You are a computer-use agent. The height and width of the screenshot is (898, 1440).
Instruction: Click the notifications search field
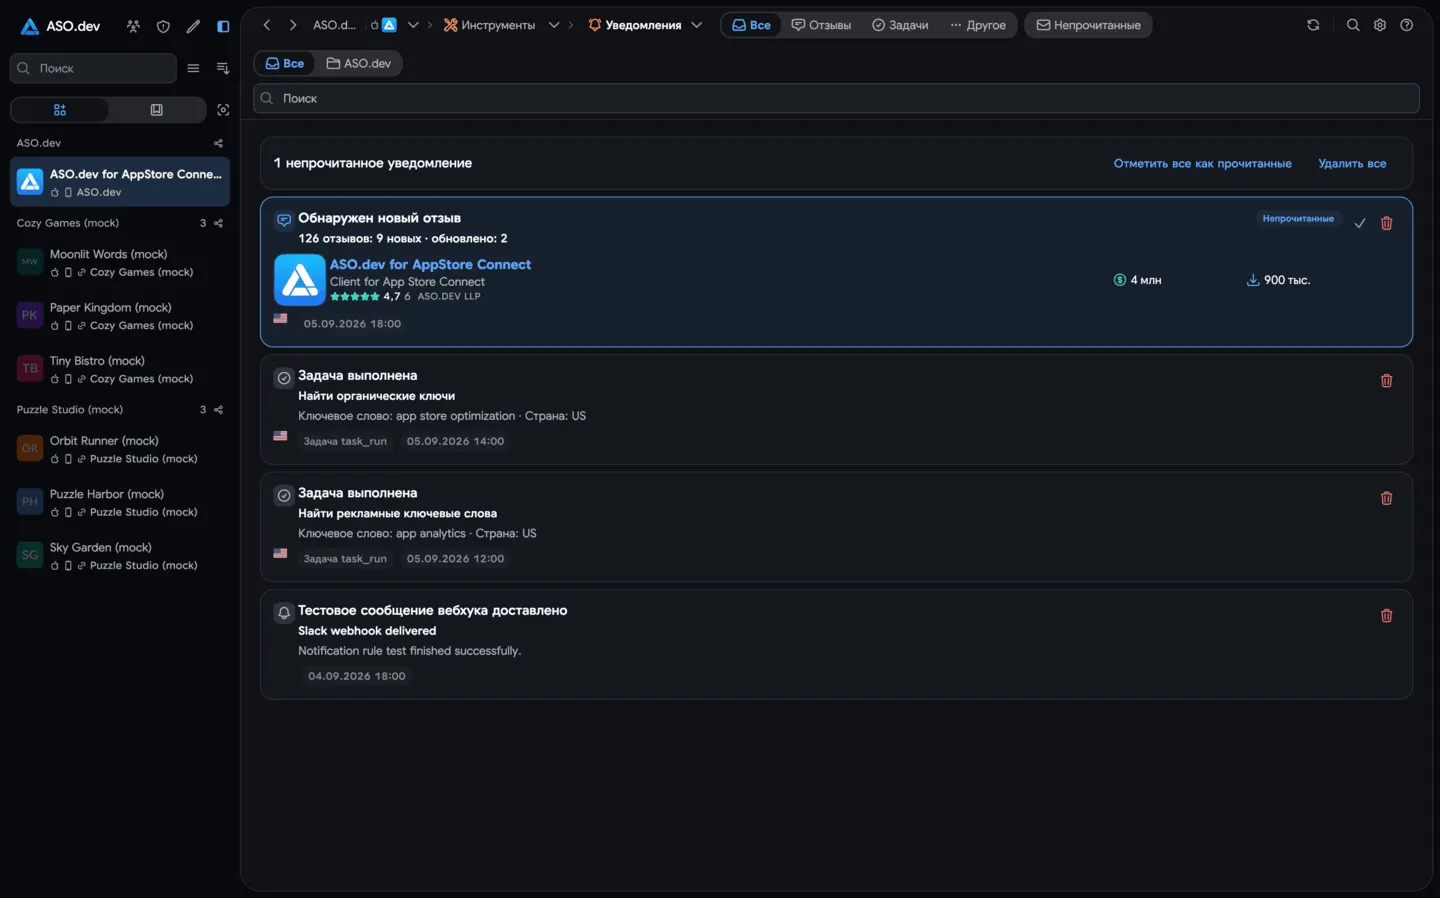pos(836,98)
